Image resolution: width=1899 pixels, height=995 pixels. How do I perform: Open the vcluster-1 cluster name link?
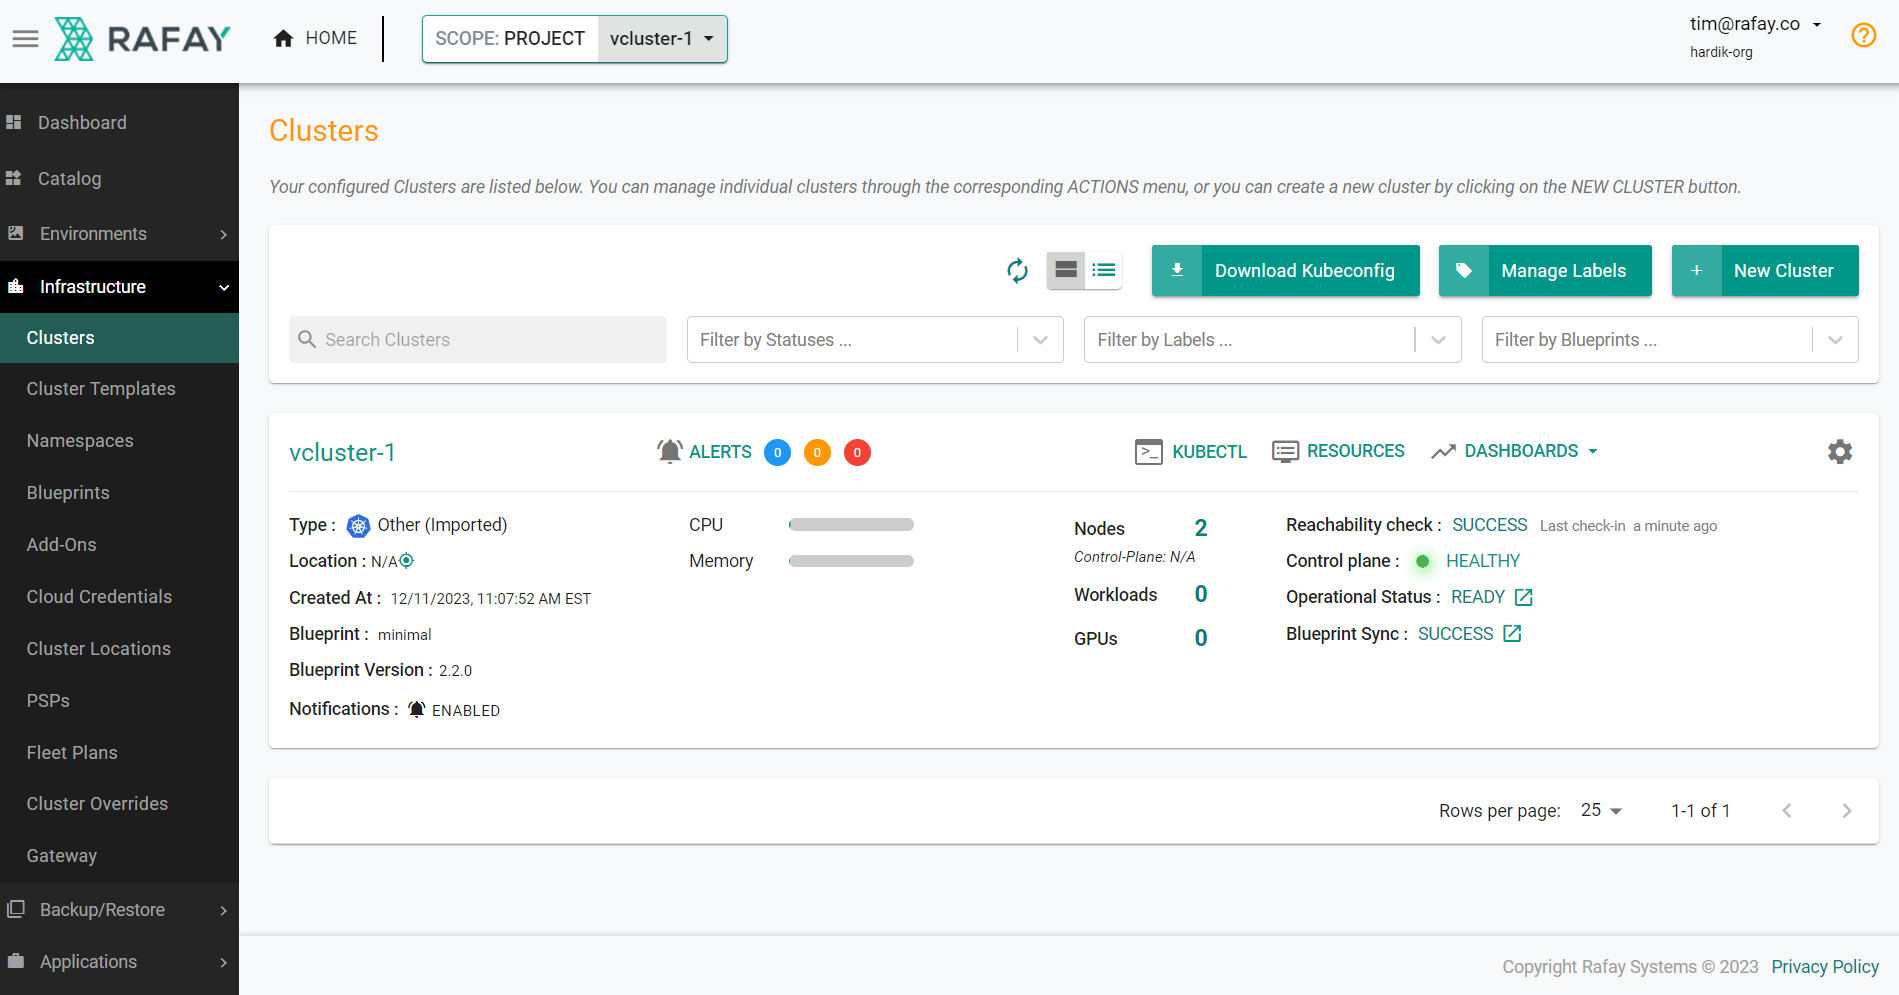342,452
